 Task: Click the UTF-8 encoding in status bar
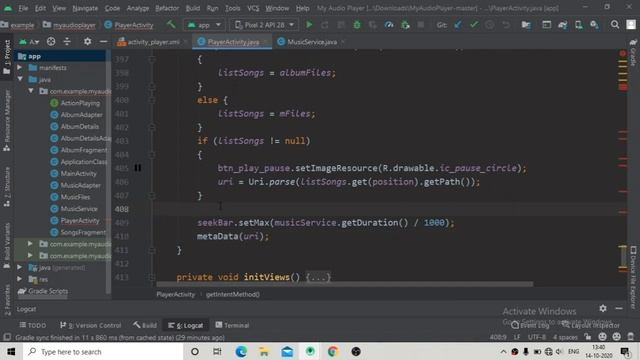[537, 337]
